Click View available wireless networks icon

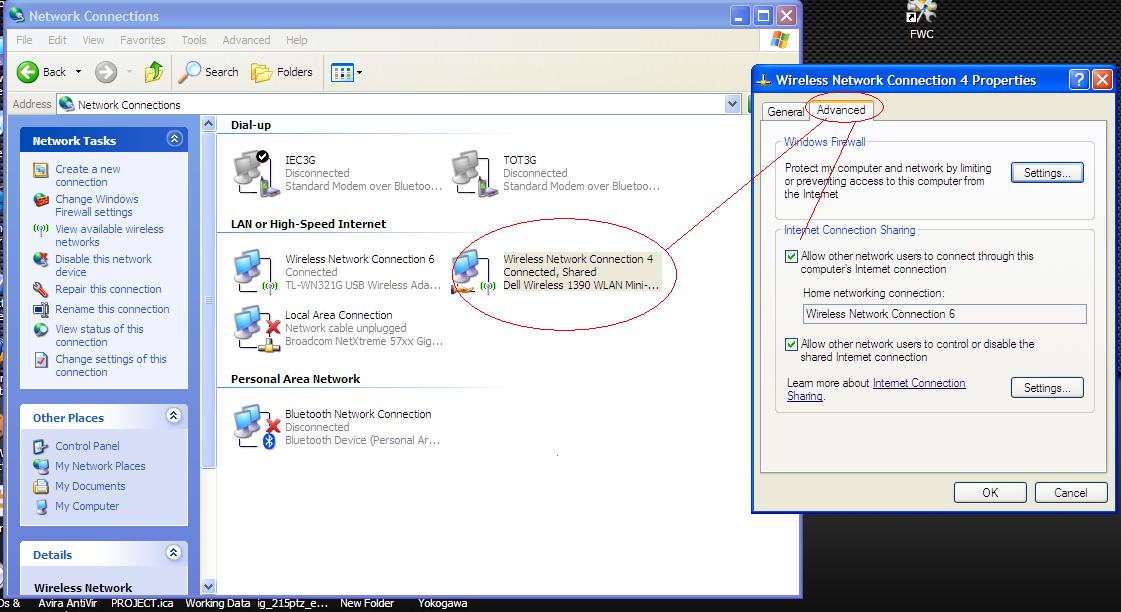point(41,230)
